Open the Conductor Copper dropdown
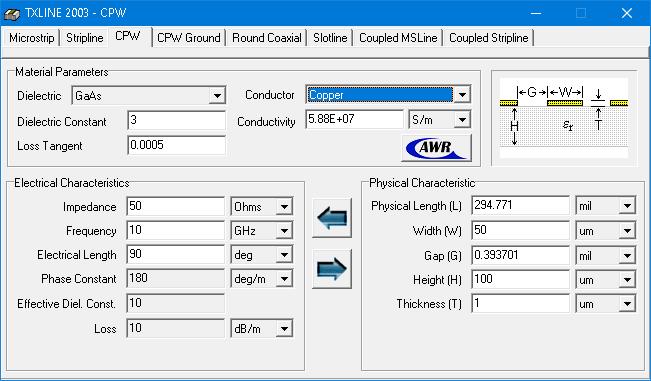The image size is (651, 381). [462, 95]
